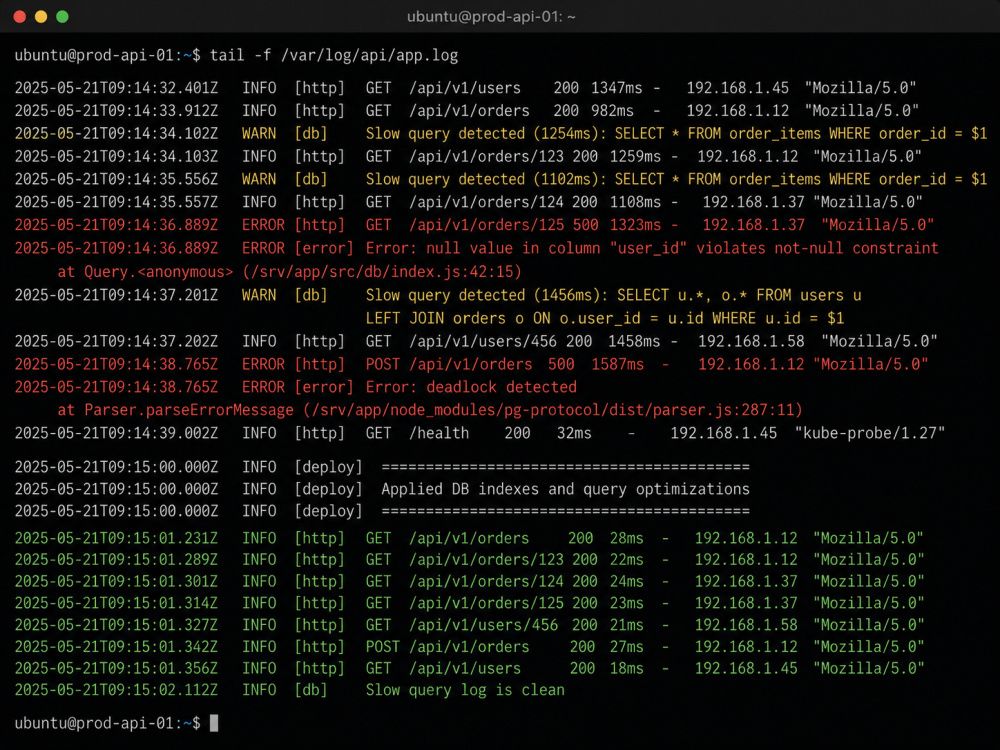The image size is (1000, 750).
Task: Click the cursor at the final shell prompt
Action: (x=214, y=723)
